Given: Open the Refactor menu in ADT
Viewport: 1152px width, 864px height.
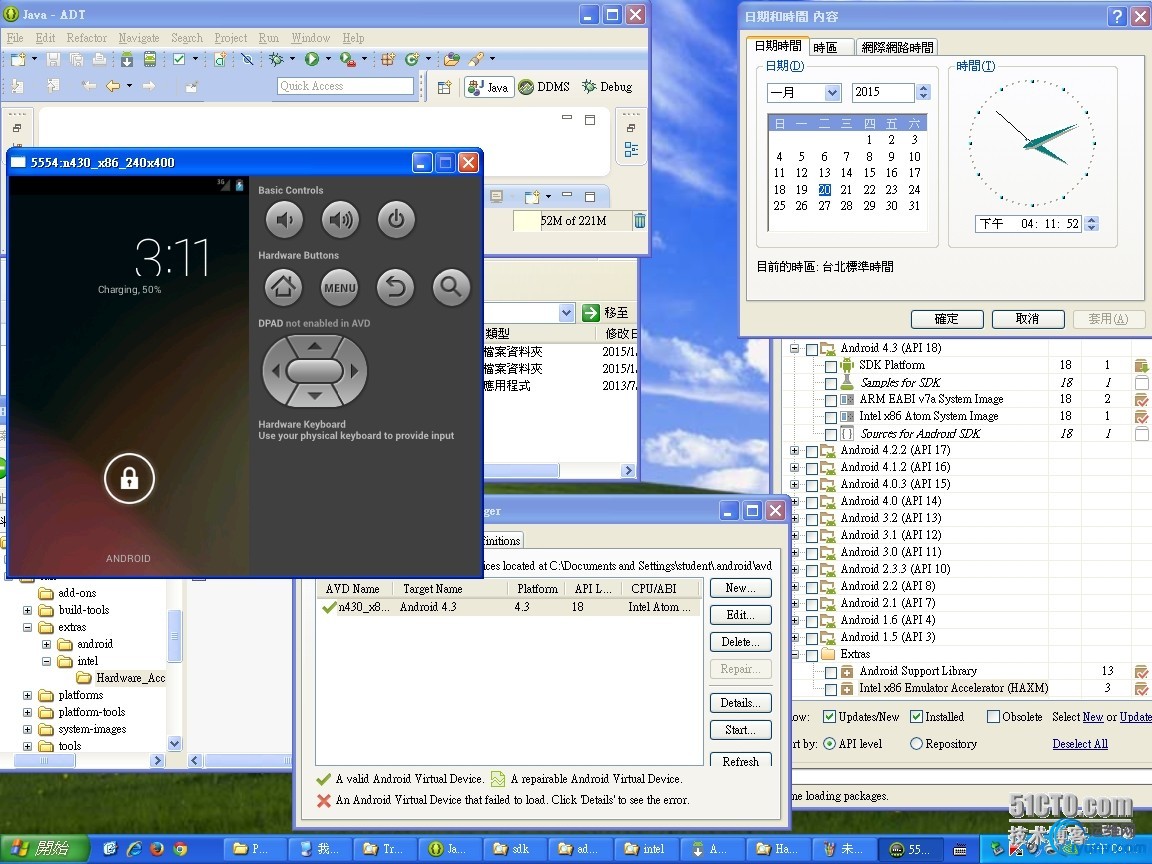Looking at the screenshot, I should pos(86,38).
